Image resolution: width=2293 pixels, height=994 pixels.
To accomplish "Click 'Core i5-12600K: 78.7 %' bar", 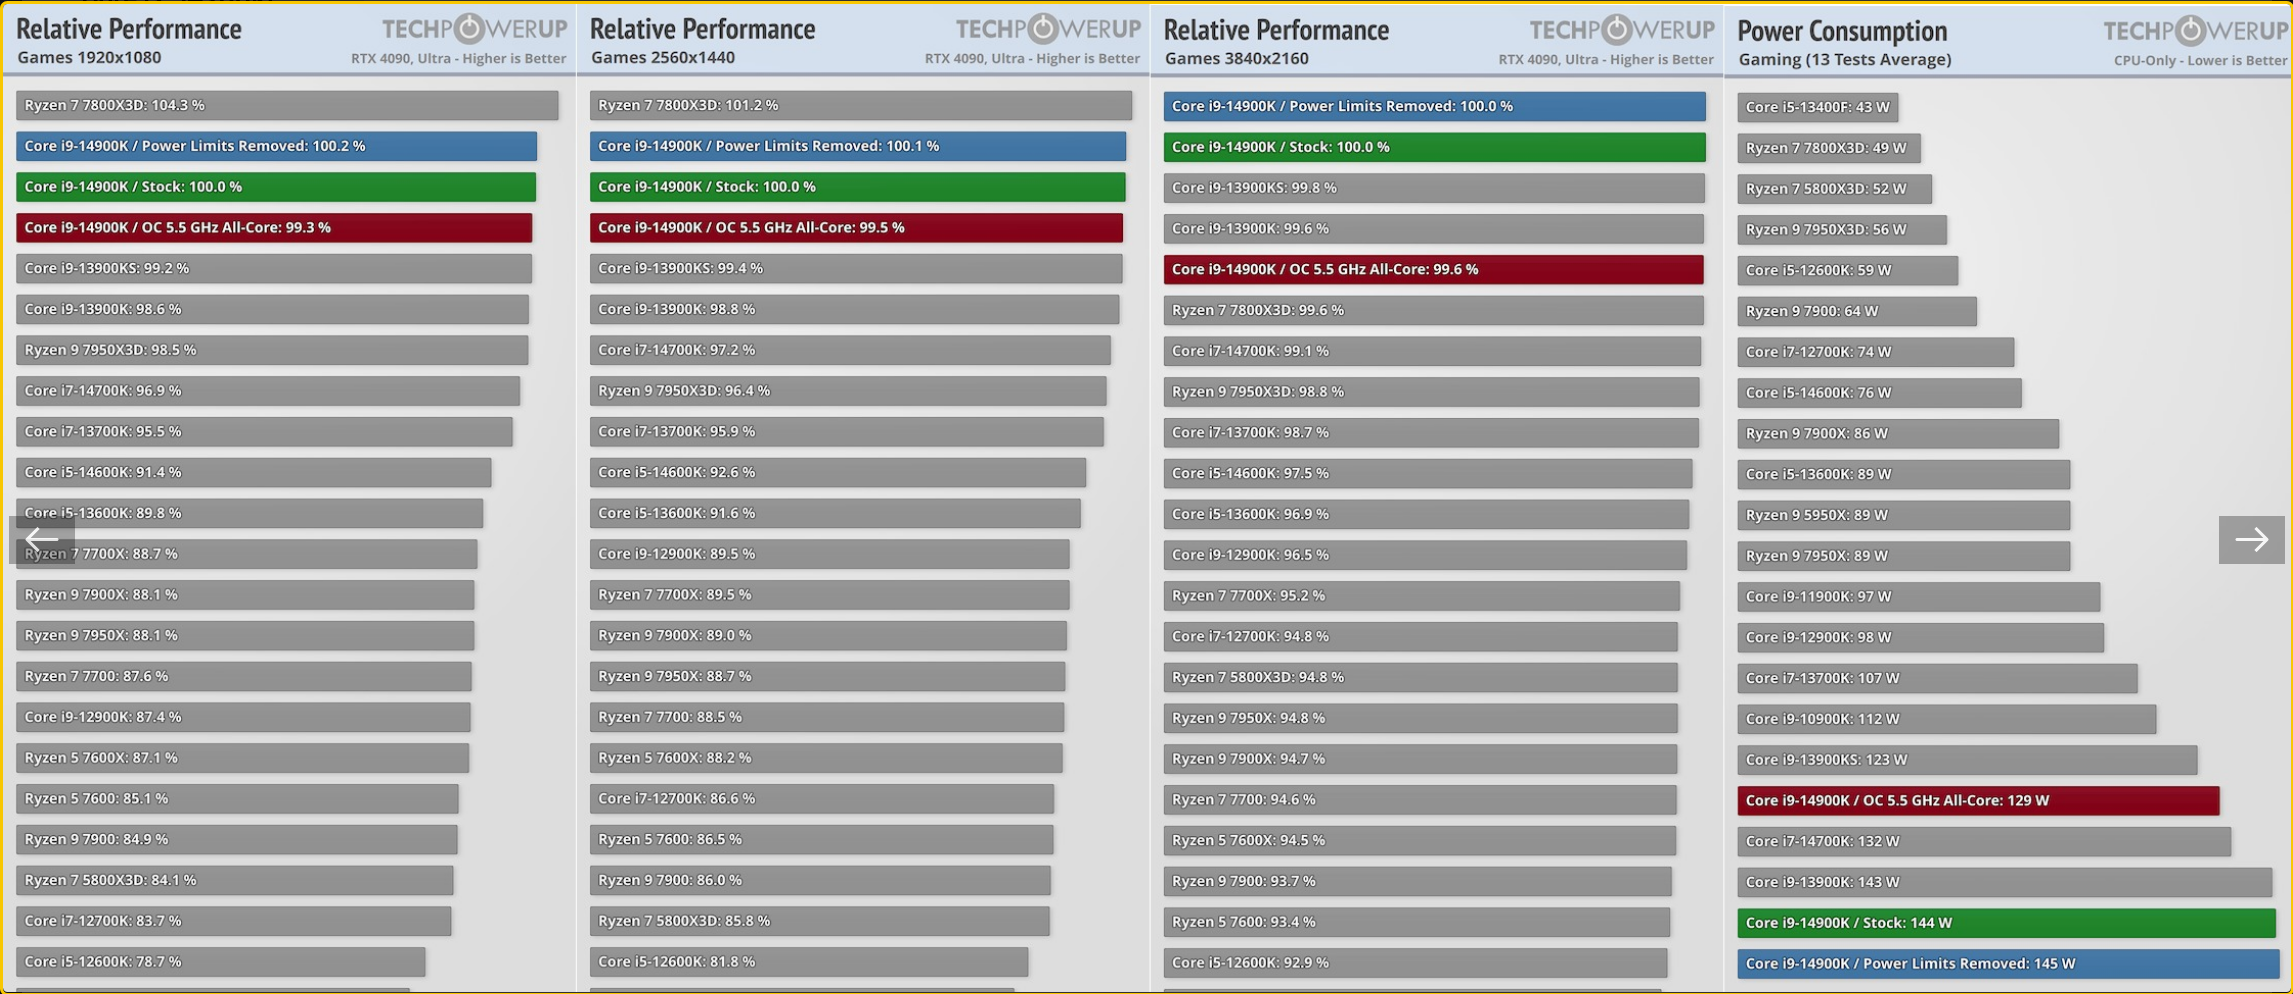I will (220, 962).
